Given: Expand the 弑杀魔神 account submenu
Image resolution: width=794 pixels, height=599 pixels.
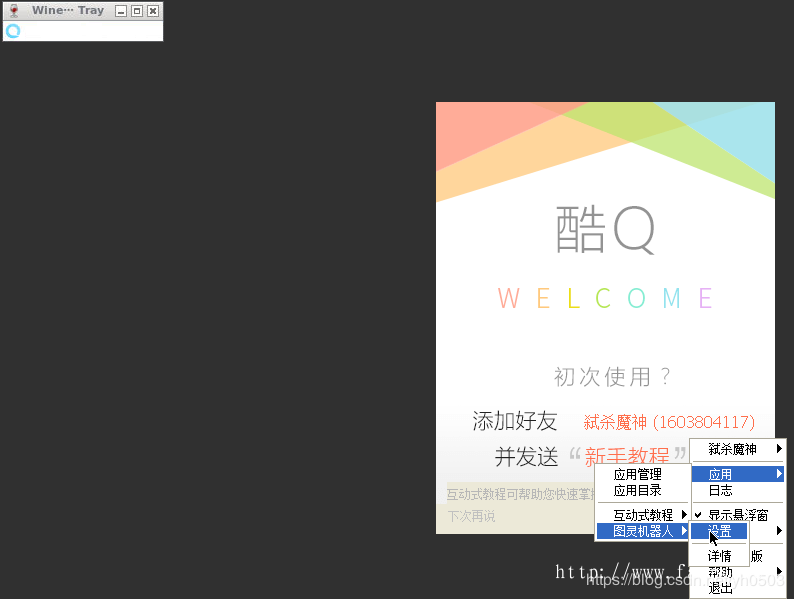Looking at the screenshot, I should point(737,449).
